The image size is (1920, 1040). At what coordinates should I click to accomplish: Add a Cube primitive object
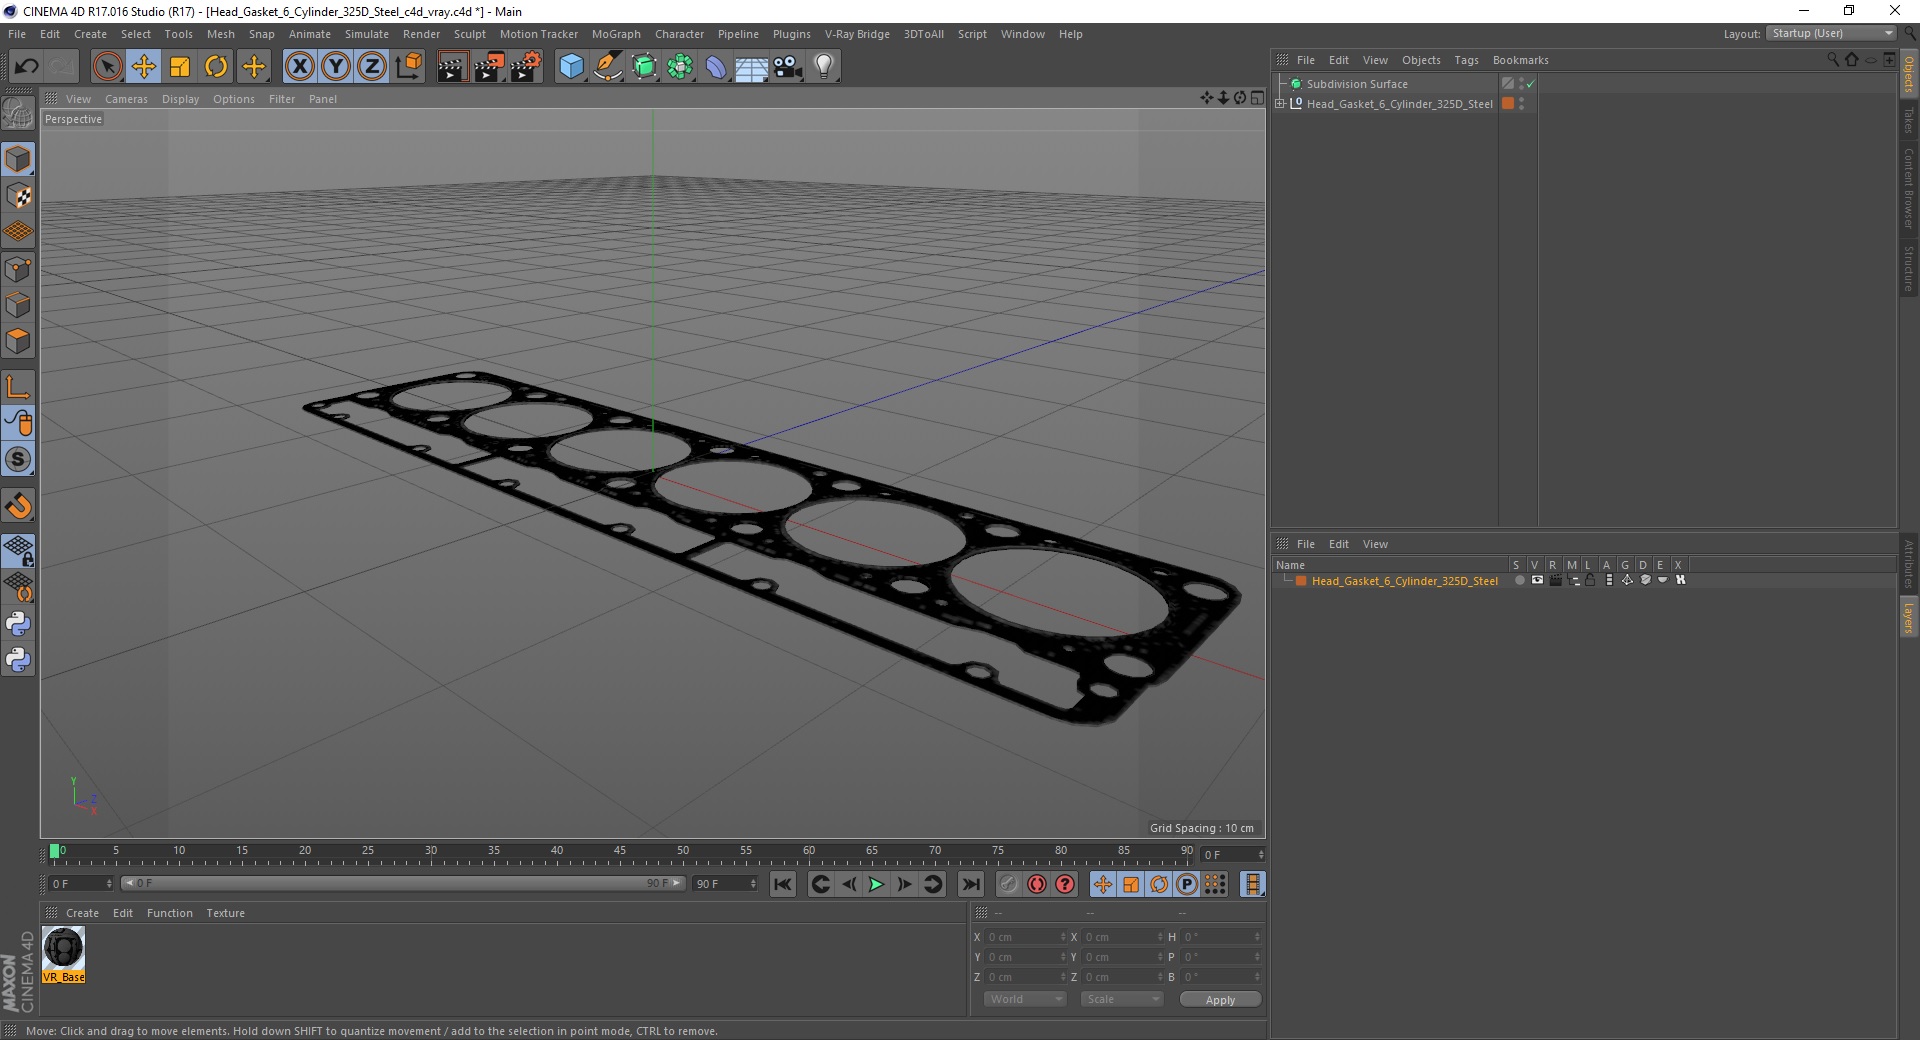571,67
